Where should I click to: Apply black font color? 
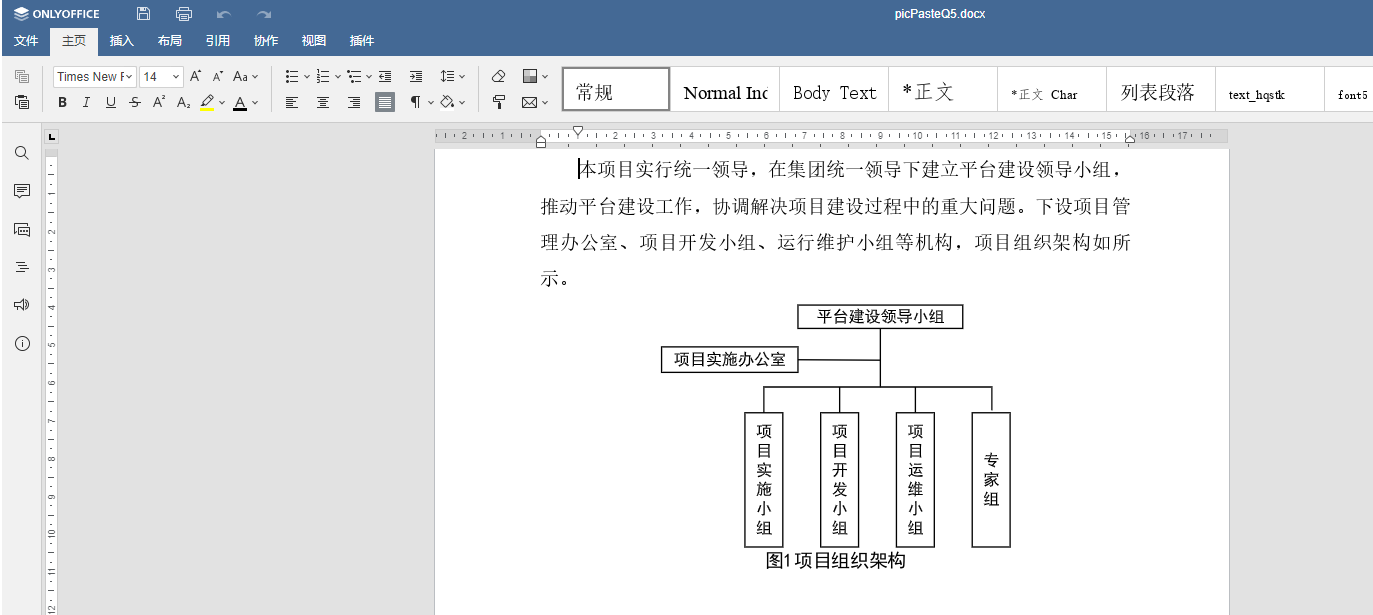pyautogui.click(x=240, y=102)
